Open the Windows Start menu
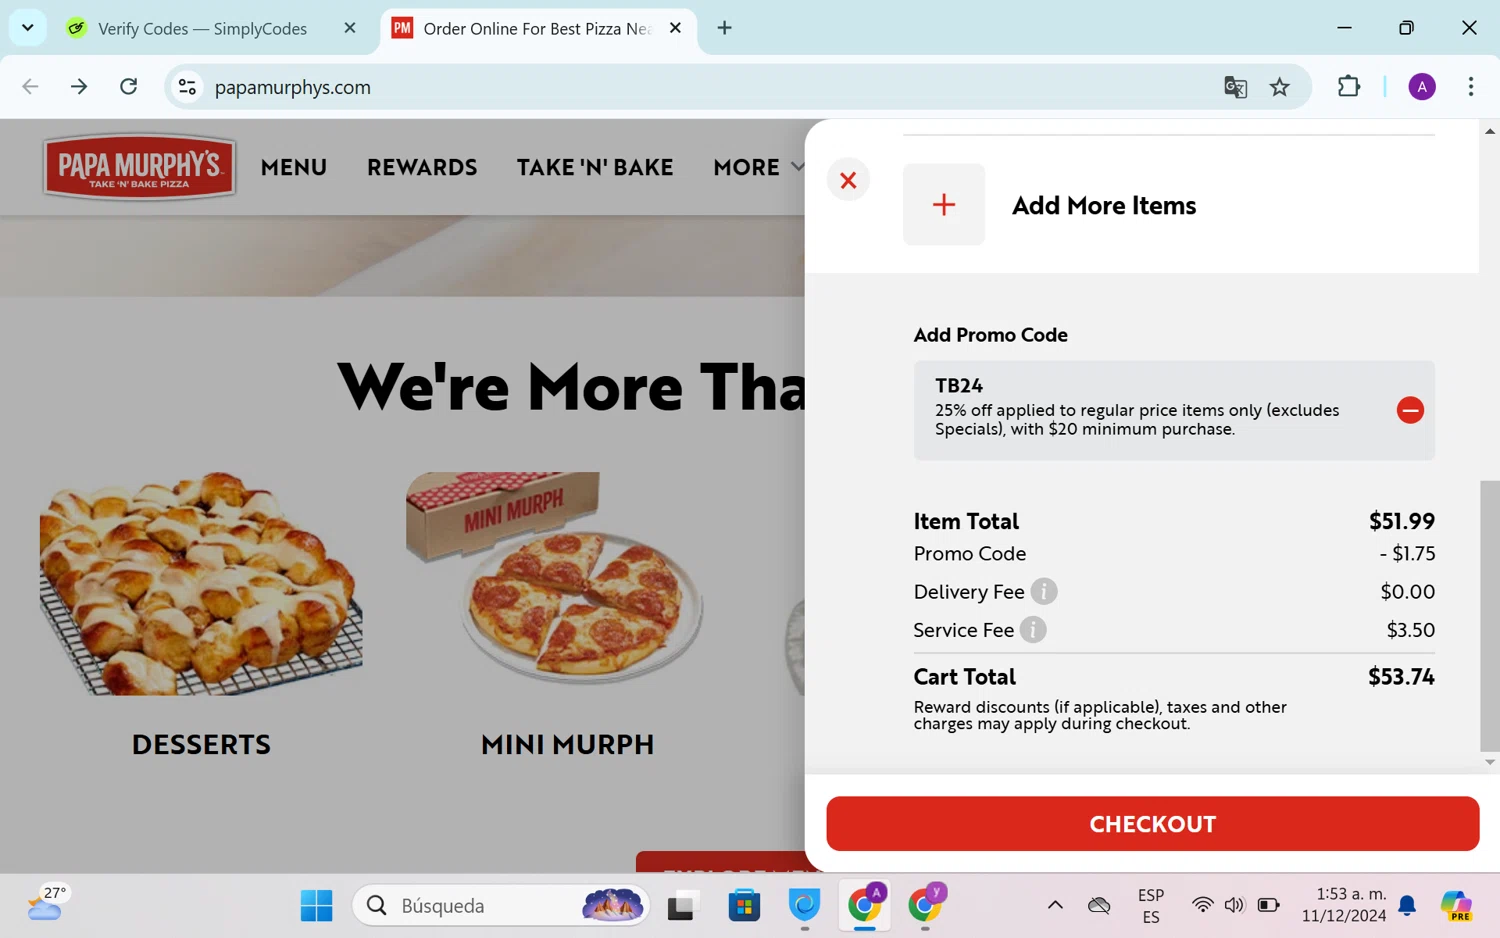 click(x=317, y=906)
